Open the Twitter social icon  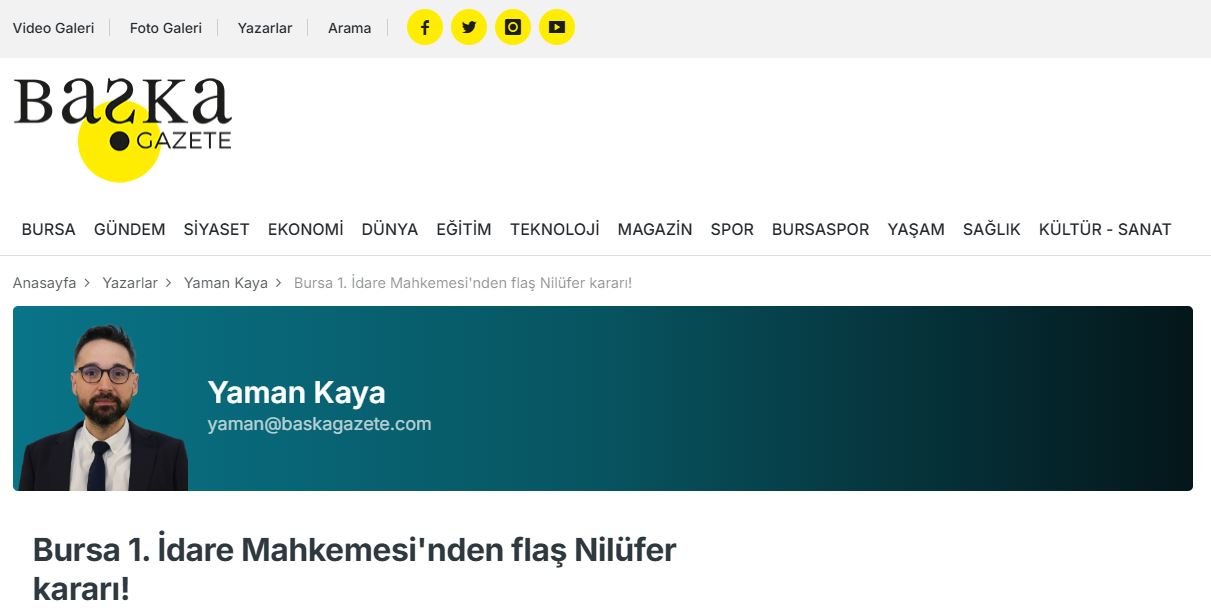[468, 28]
